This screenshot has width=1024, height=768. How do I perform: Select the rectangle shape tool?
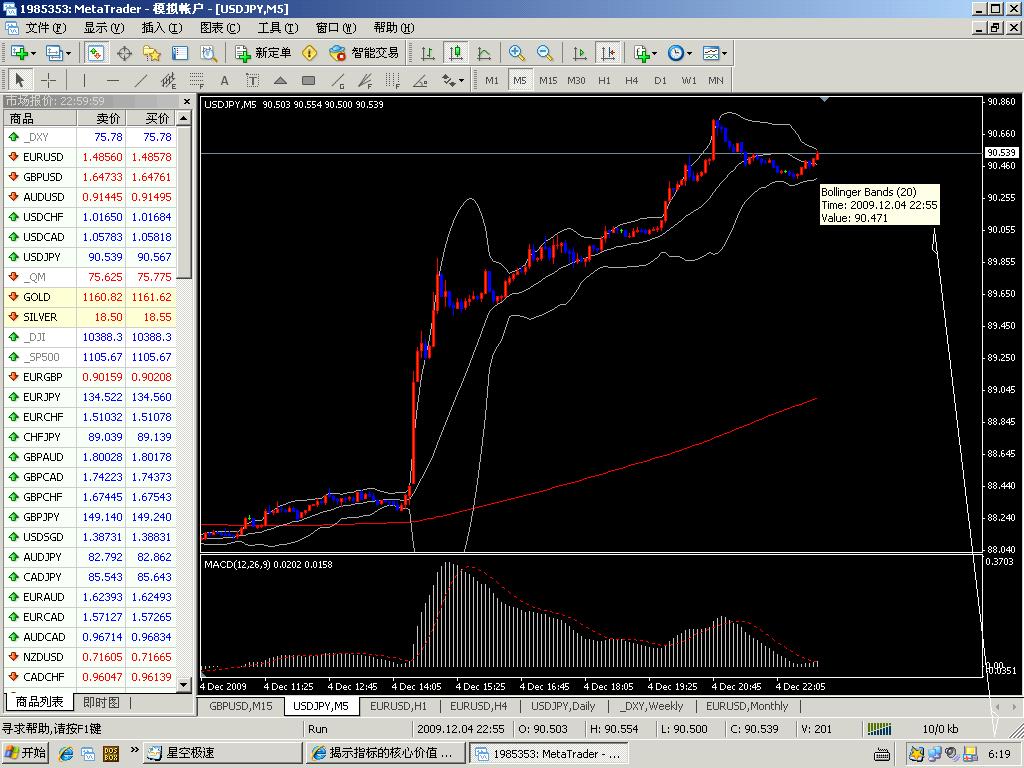(308, 80)
